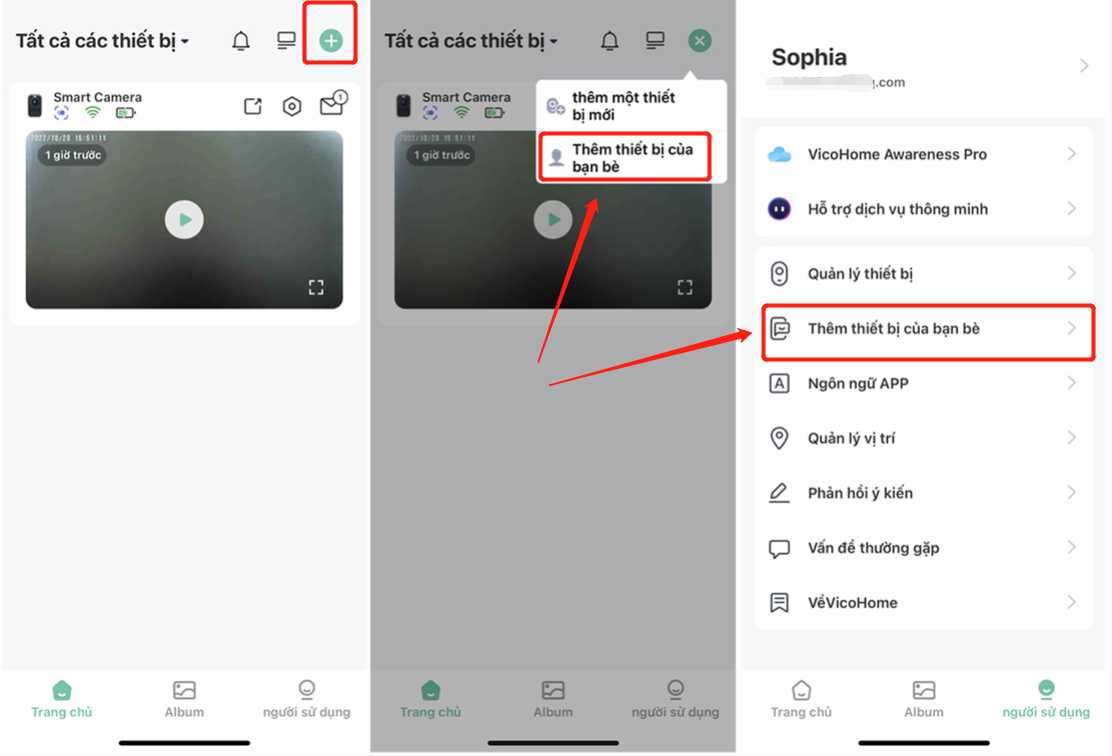Open 'Thêm thiết bị của bạn bè' settings row
Screen dimensions: 1112x756
928,328
